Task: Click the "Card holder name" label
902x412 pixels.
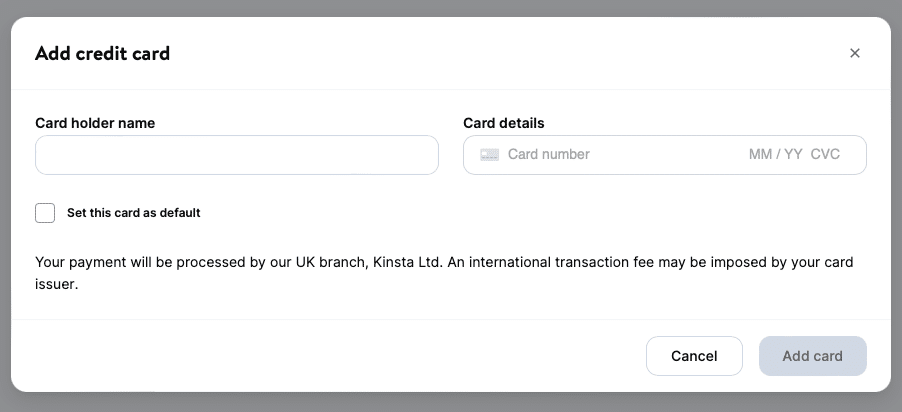Action: click(x=95, y=123)
